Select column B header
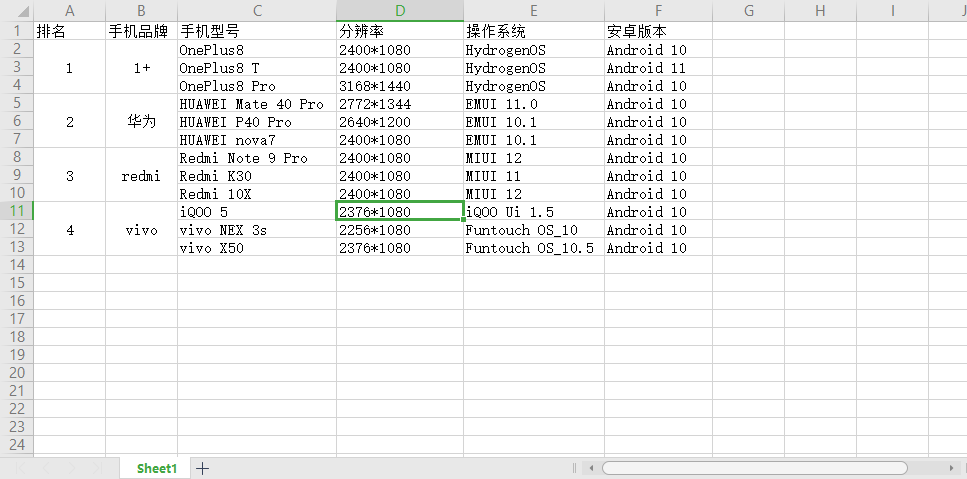The image size is (967, 479). point(141,10)
